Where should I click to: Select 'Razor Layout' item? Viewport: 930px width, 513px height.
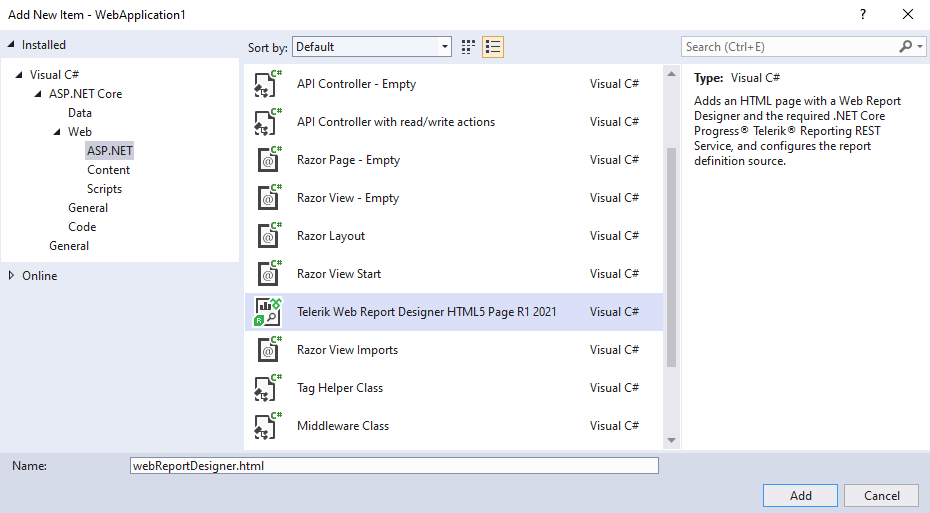[x=454, y=235]
